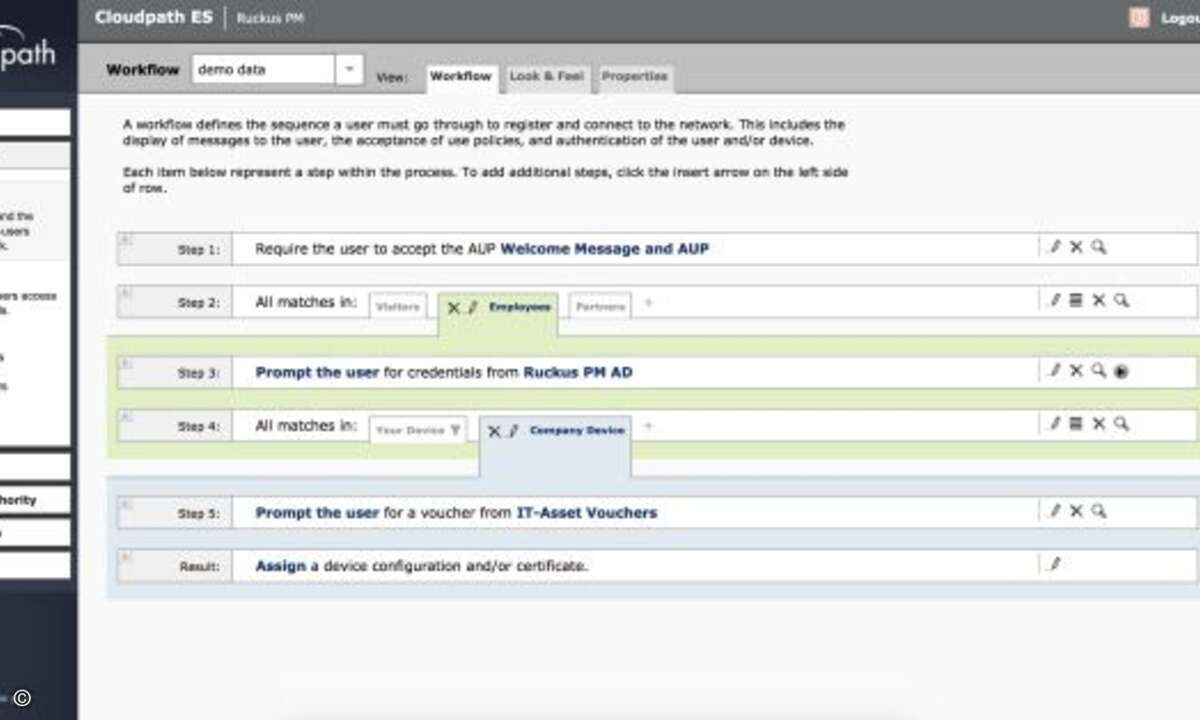This screenshot has width=1200, height=720.
Task: Click the logout icon in top bar
Action: (x=1139, y=17)
